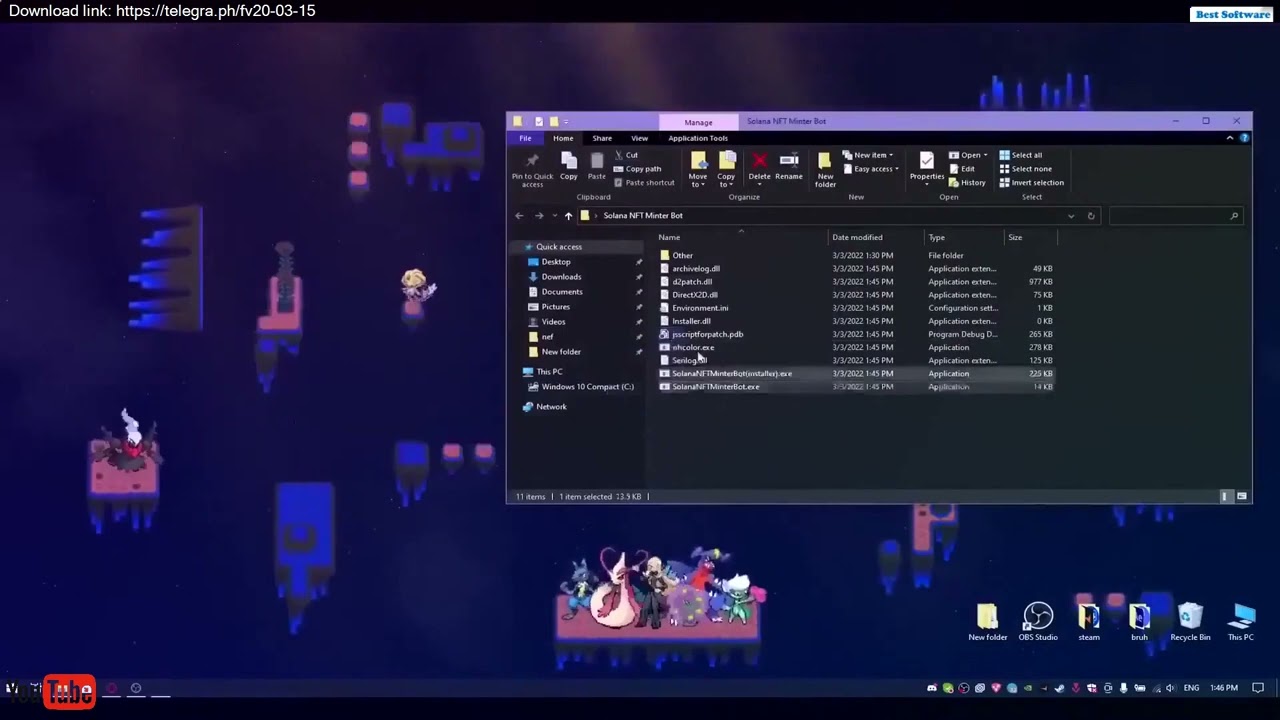Switch to details view icon in status bar
The width and height of the screenshot is (1280, 720).
pos(1225,496)
